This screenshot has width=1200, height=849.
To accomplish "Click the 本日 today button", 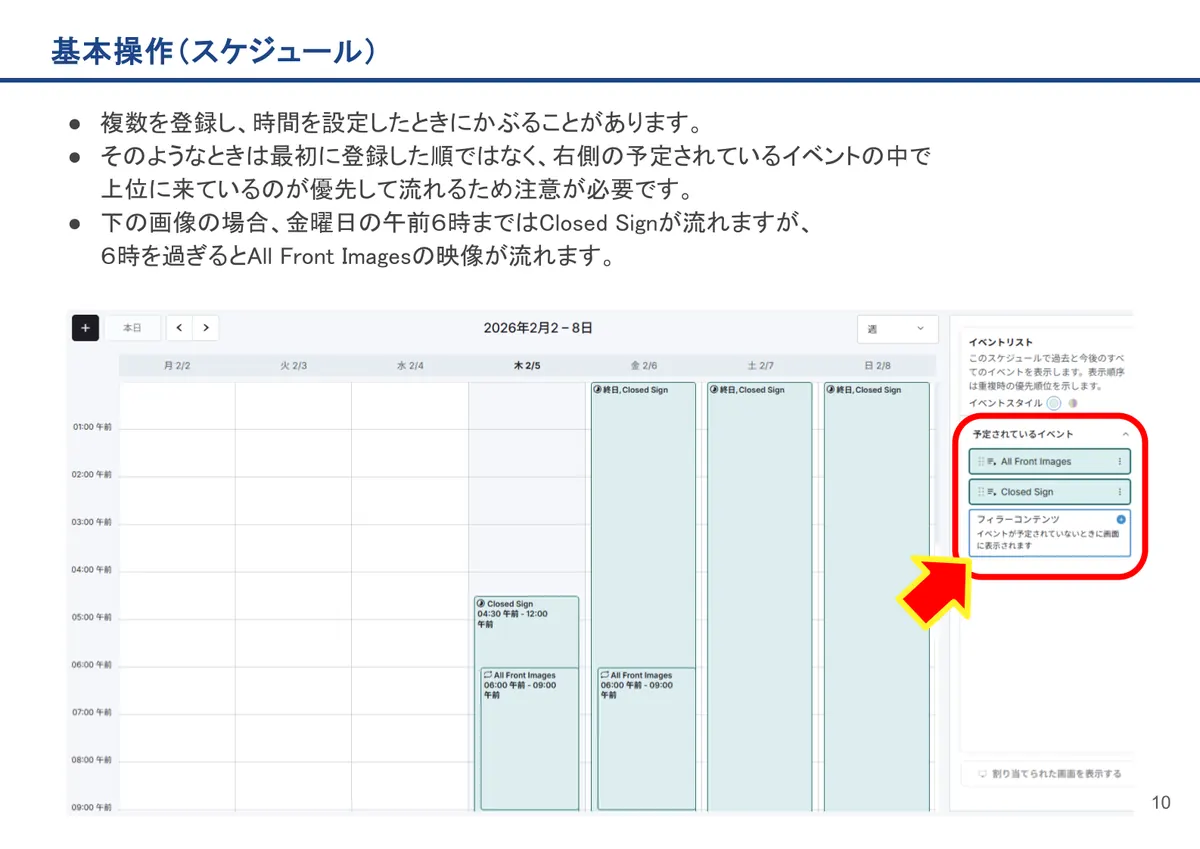I will [132, 328].
